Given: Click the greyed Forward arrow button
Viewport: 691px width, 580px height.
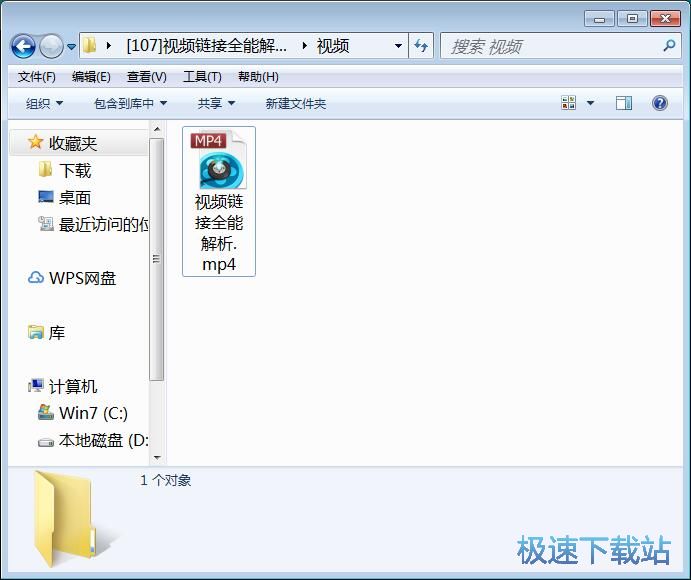Looking at the screenshot, I should [x=52, y=46].
